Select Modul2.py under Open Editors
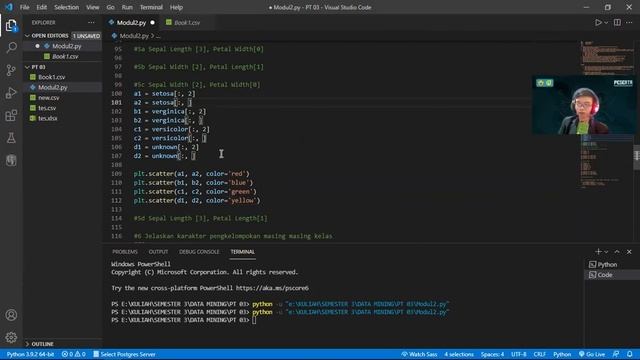Image resolution: width=640 pixels, height=360 pixels. click(x=67, y=46)
